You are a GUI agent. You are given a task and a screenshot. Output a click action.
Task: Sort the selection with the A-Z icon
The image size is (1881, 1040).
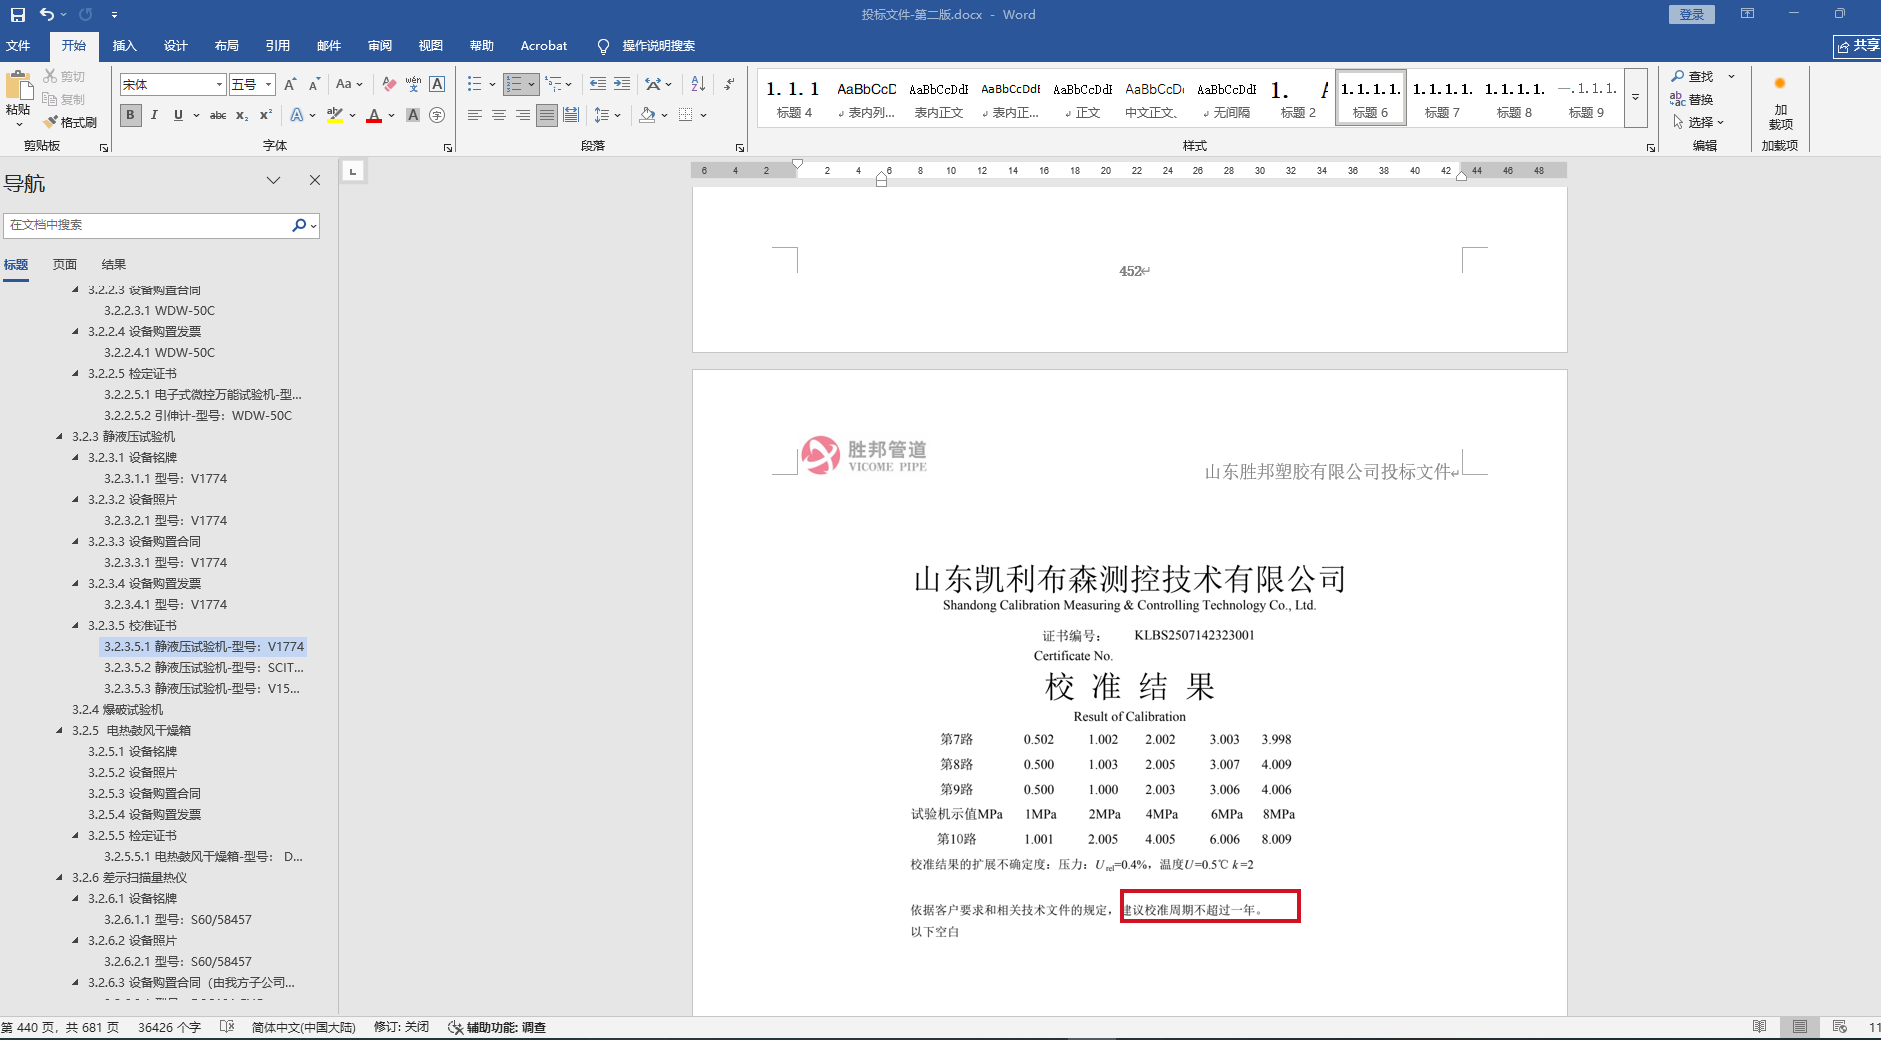pos(698,85)
